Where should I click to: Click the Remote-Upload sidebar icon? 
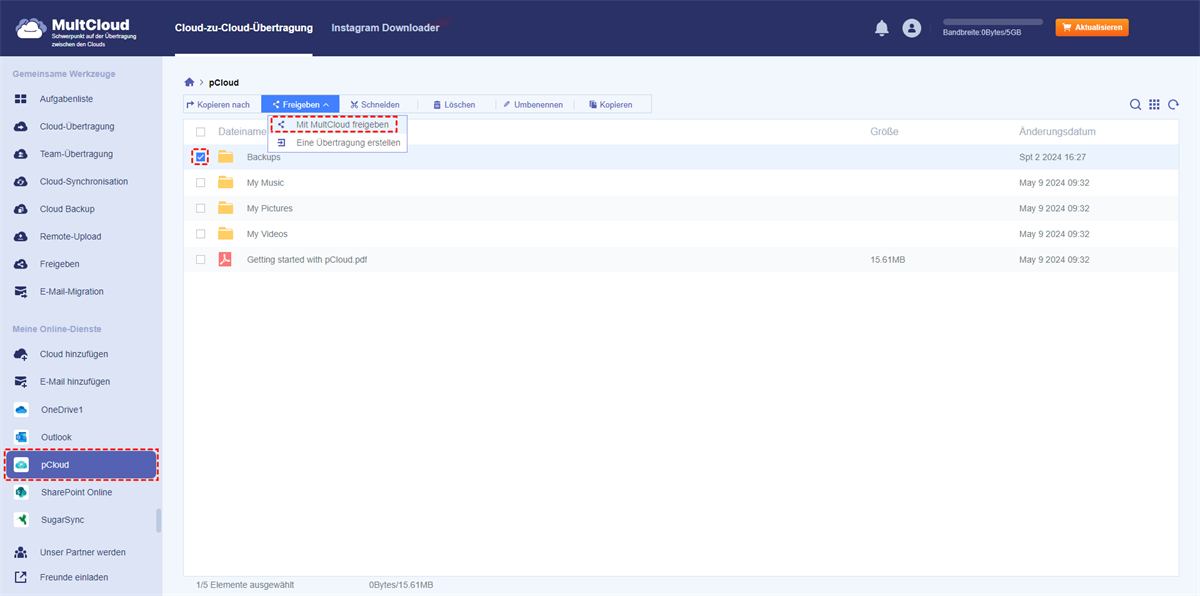click(x=21, y=237)
